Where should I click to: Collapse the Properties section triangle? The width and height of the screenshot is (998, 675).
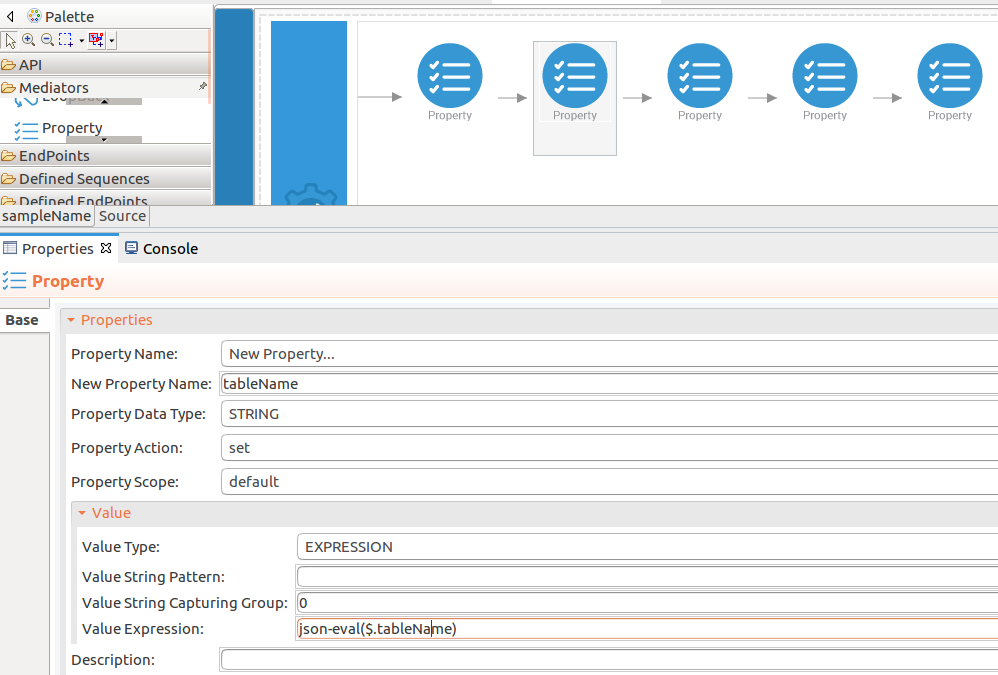pyautogui.click(x=71, y=320)
